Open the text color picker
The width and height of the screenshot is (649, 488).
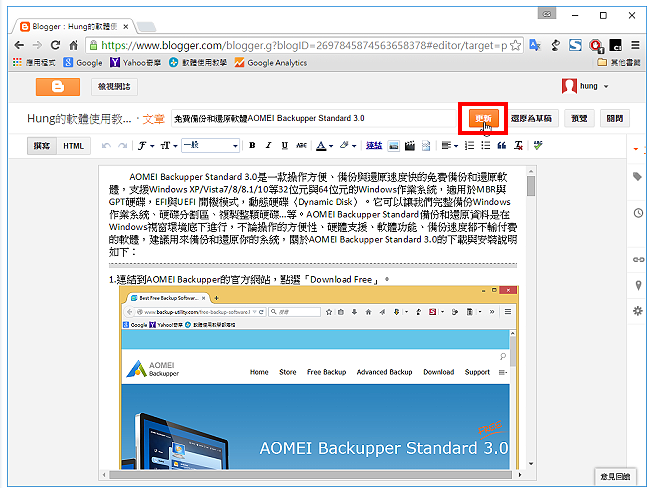tap(324, 146)
